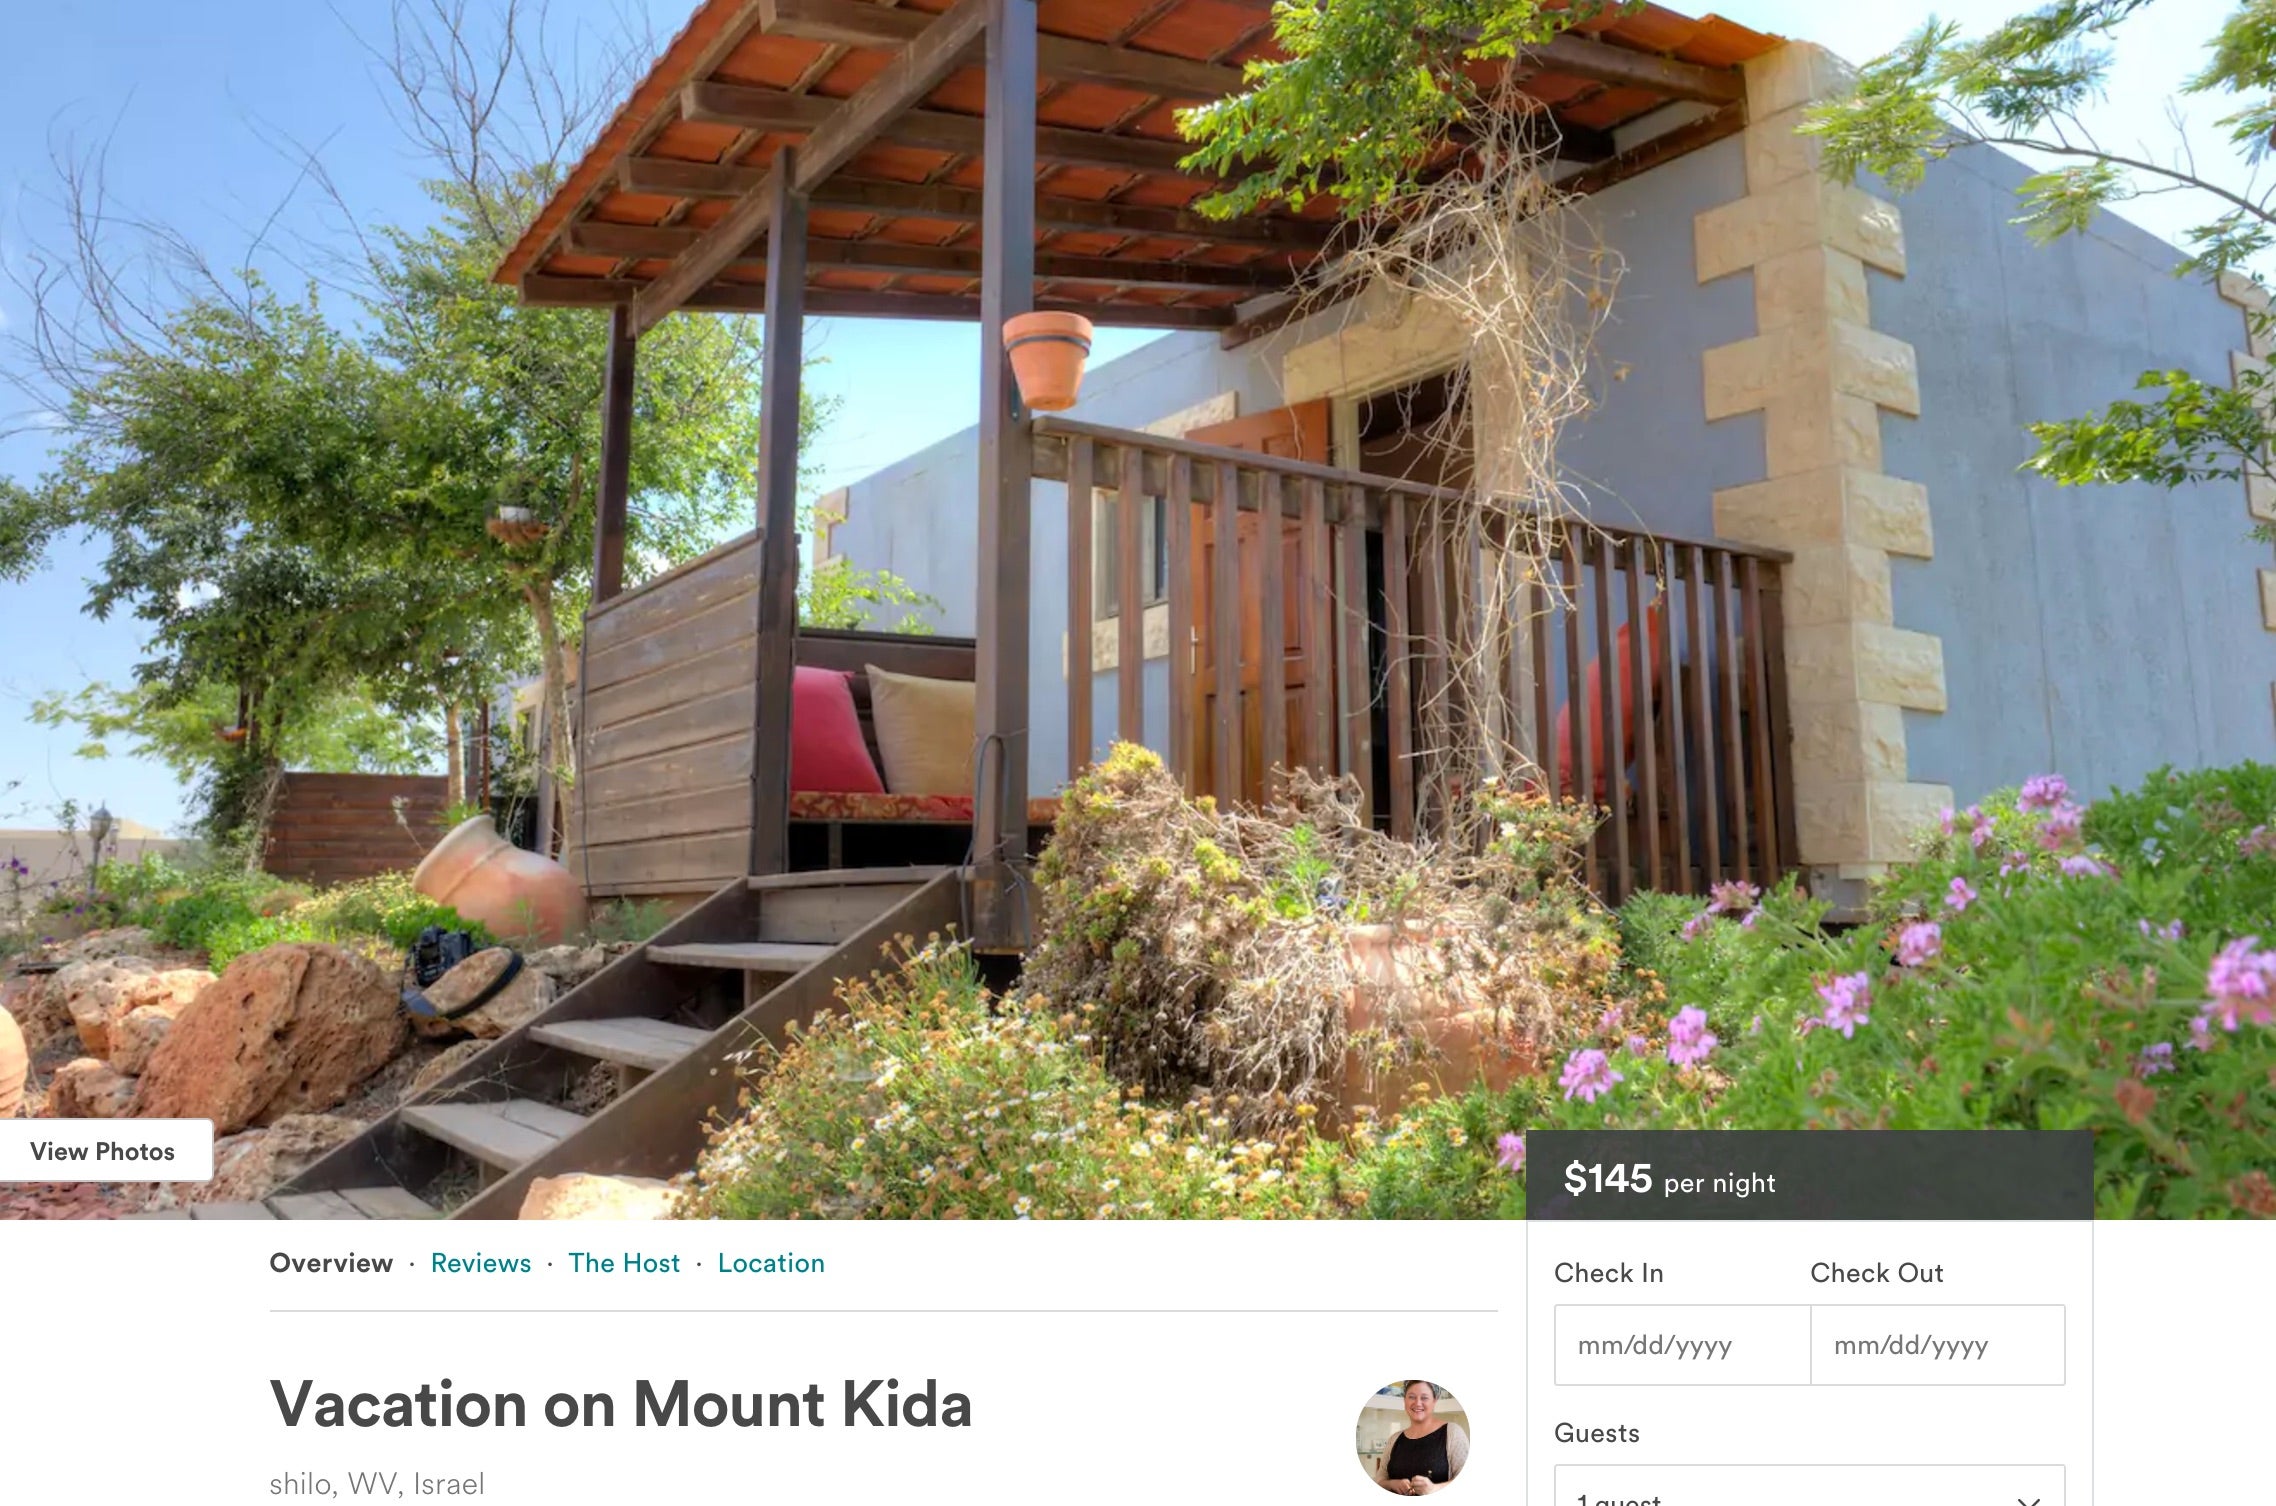
Task: Click the $145 per night price banner
Action: tap(1809, 1176)
